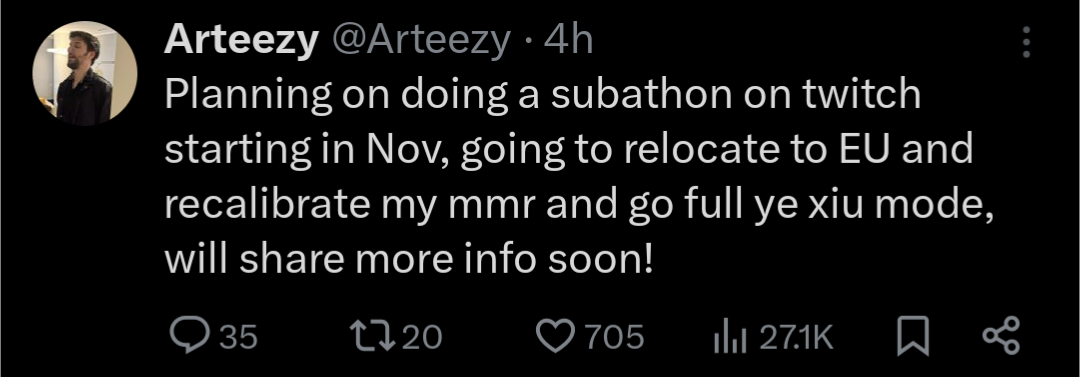Open view analytics bar chart icon
This screenshot has width=1080, height=377.
point(730,338)
